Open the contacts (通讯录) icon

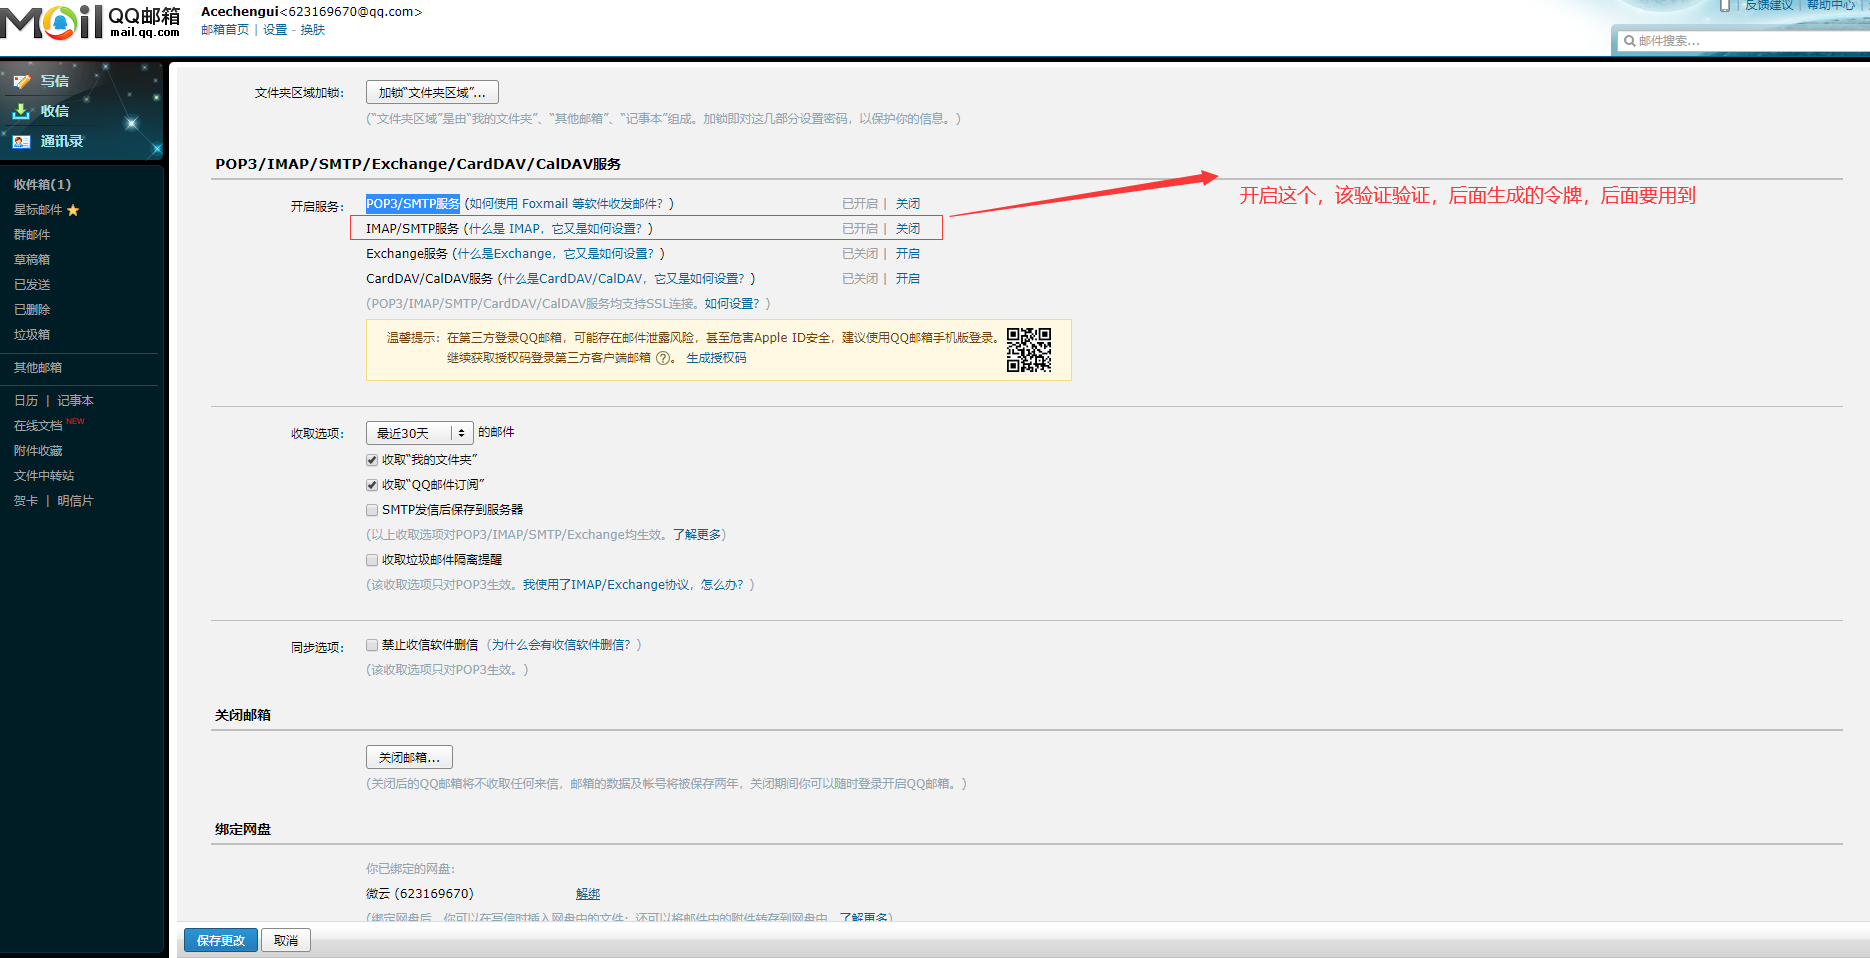point(22,141)
